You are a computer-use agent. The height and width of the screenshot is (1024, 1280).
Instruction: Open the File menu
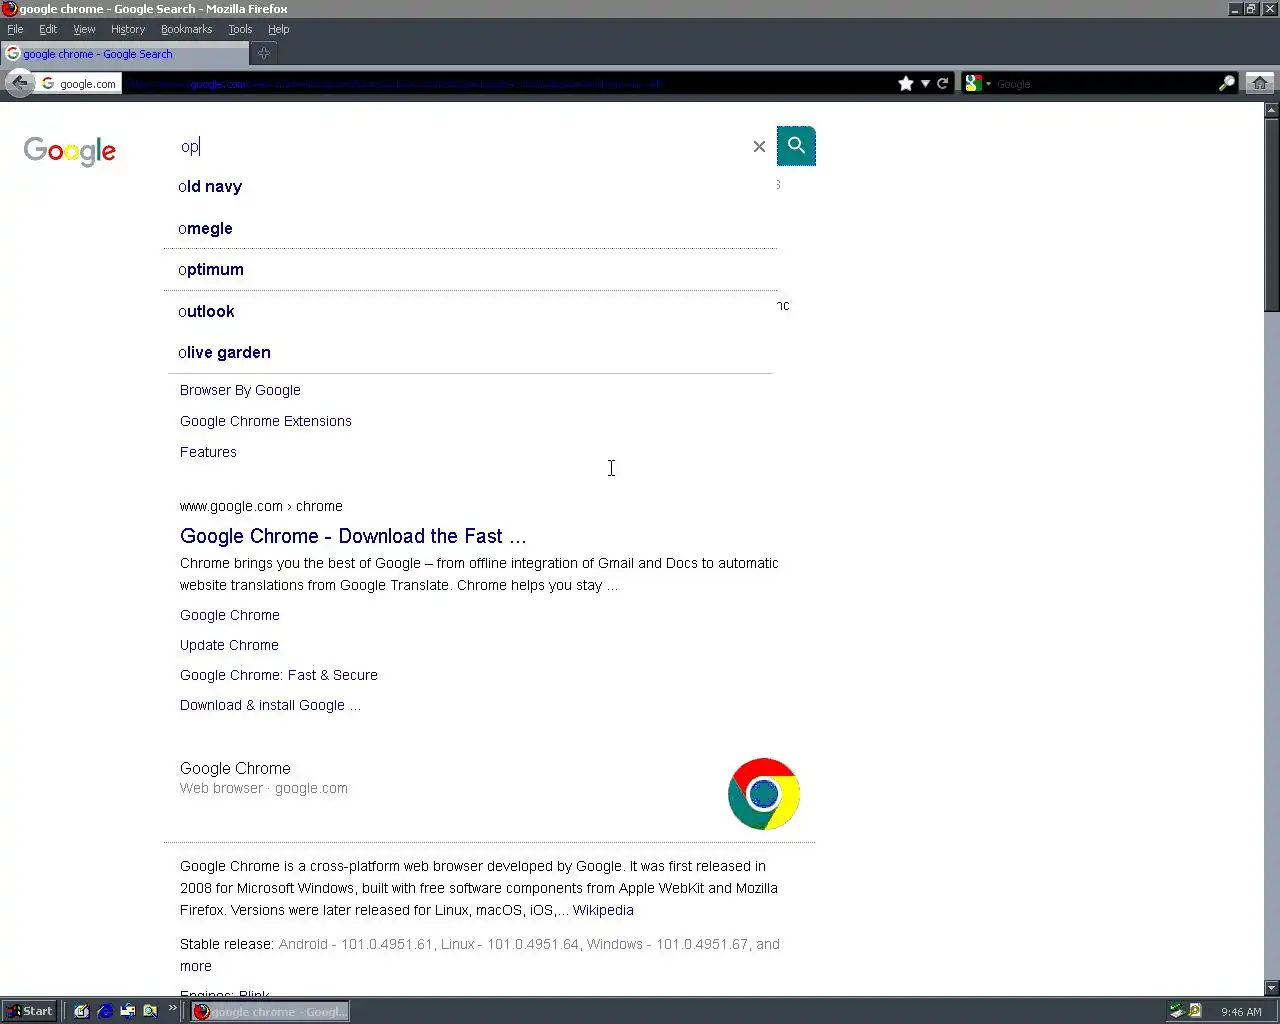(15, 29)
